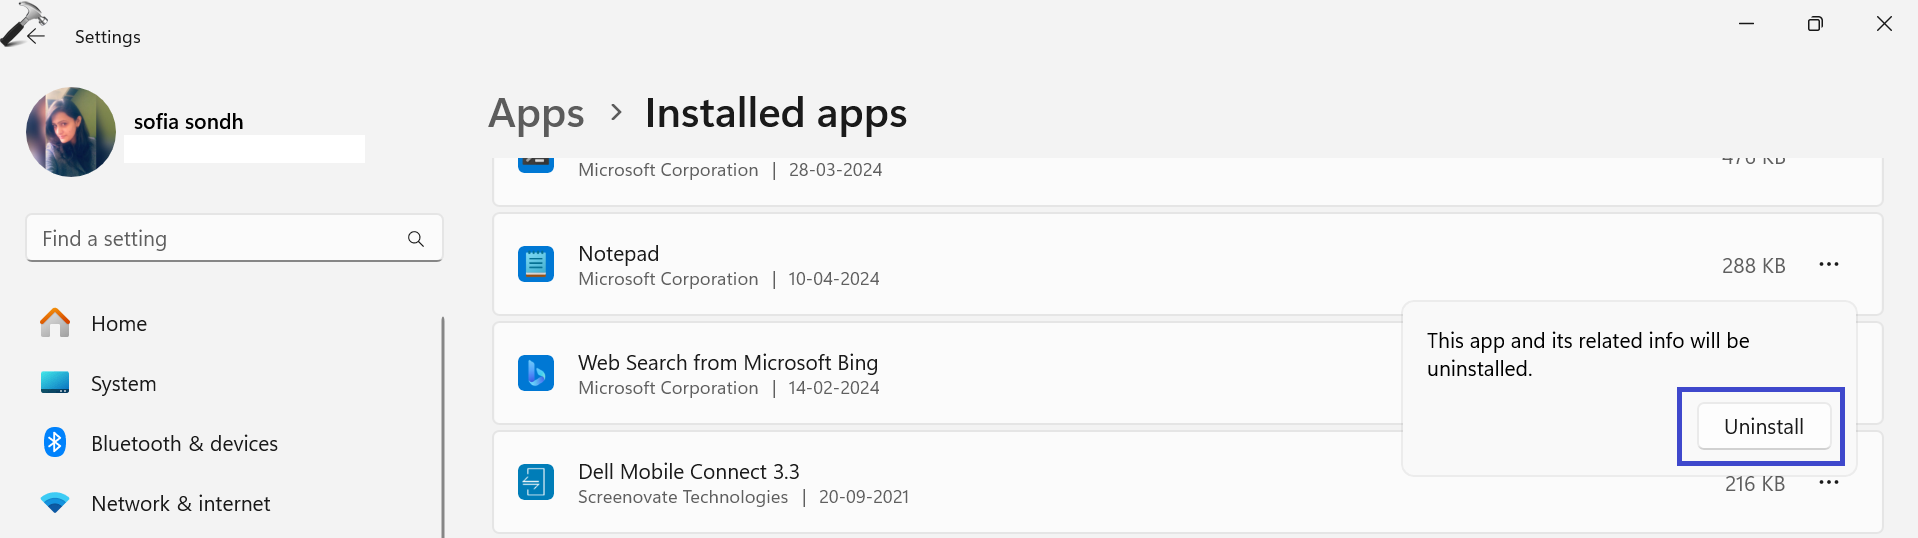Screen dimensions: 1918x538
Task: Navigate to Apps in the breadcrumb
Action: pos(536,114)
